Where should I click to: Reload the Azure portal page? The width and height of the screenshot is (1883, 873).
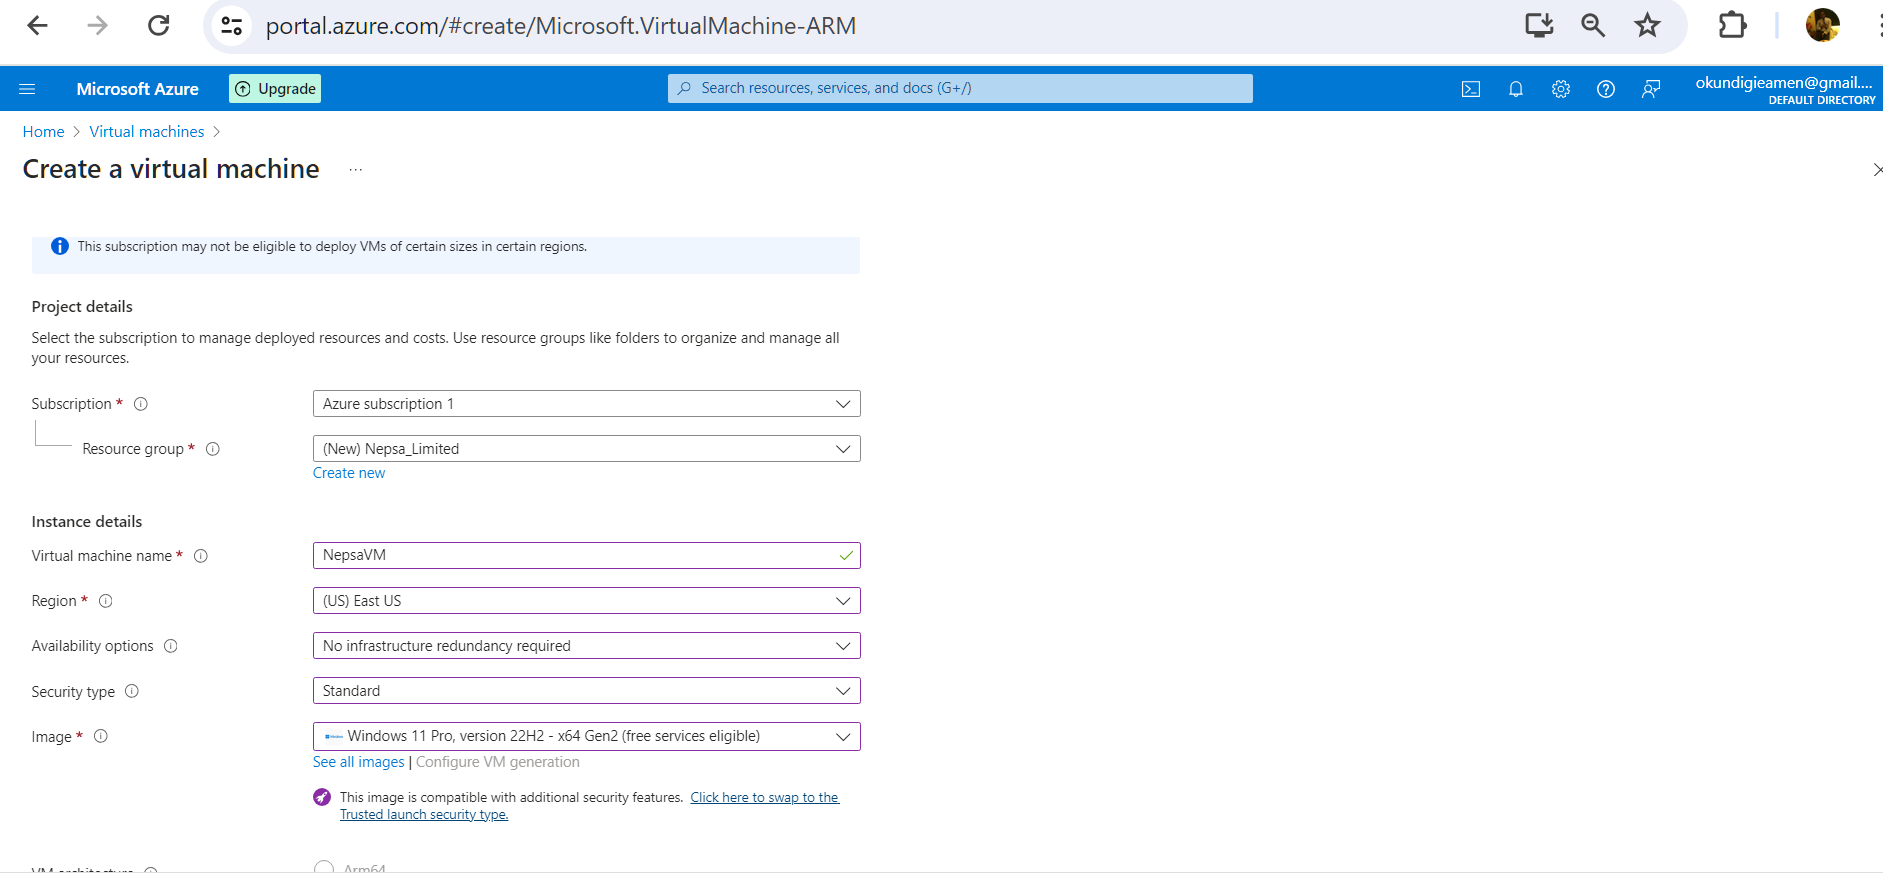159,26
